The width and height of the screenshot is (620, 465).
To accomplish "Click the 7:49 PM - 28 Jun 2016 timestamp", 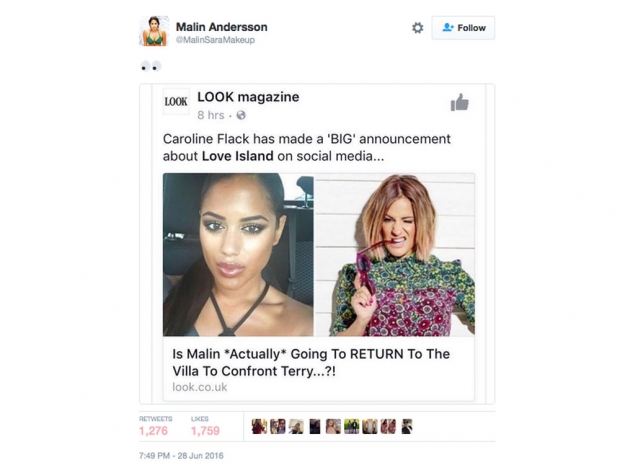I will [x=181, y=456].
